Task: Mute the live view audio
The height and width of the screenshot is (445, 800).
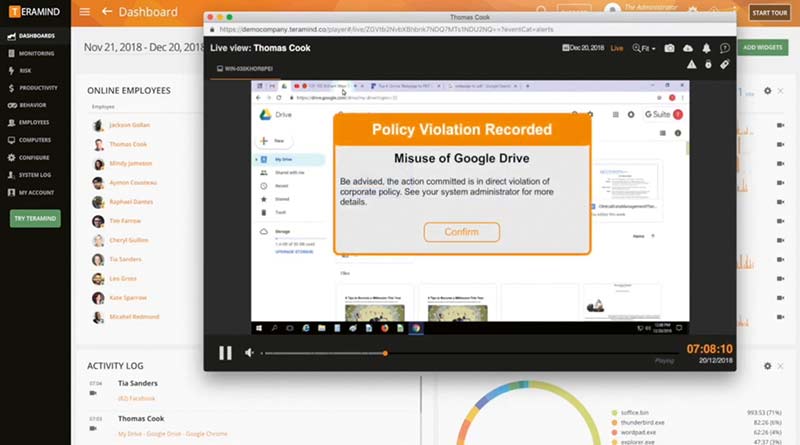Action: click(249, 353)
